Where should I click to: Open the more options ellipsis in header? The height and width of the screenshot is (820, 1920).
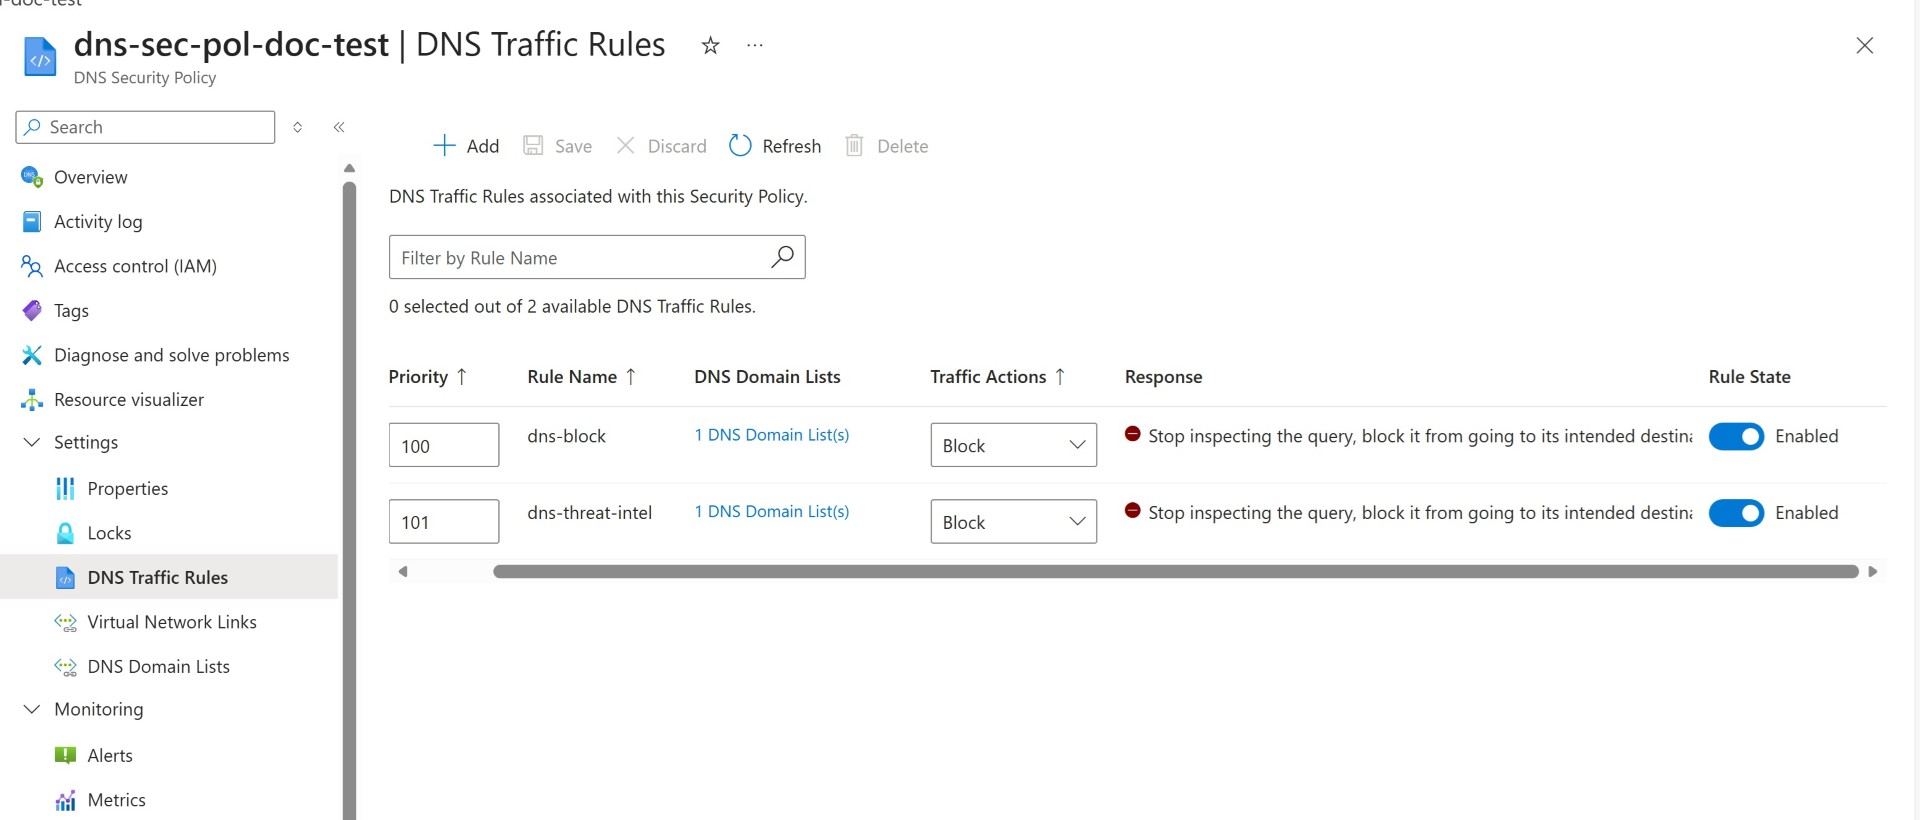click(755, 45)
